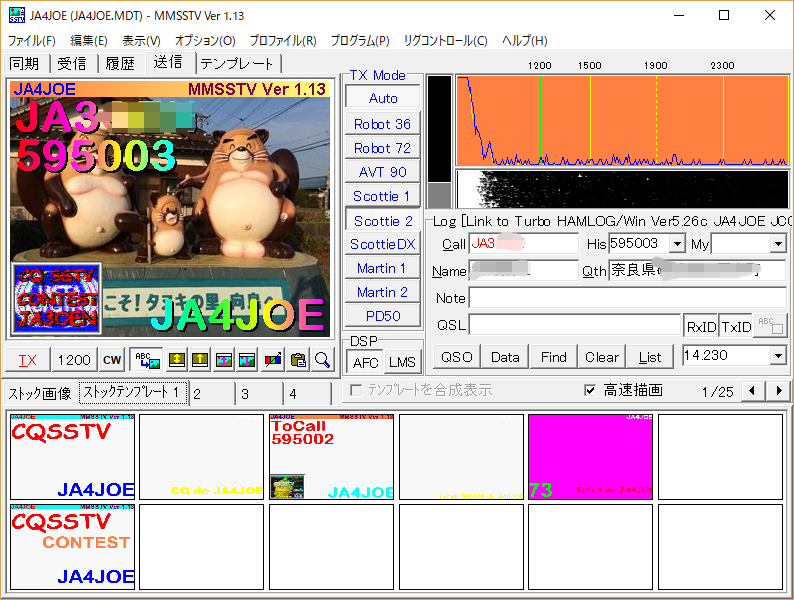Open the 表示(V) menu
Viewport: 794px width, 600px height.
pos(141,41)
